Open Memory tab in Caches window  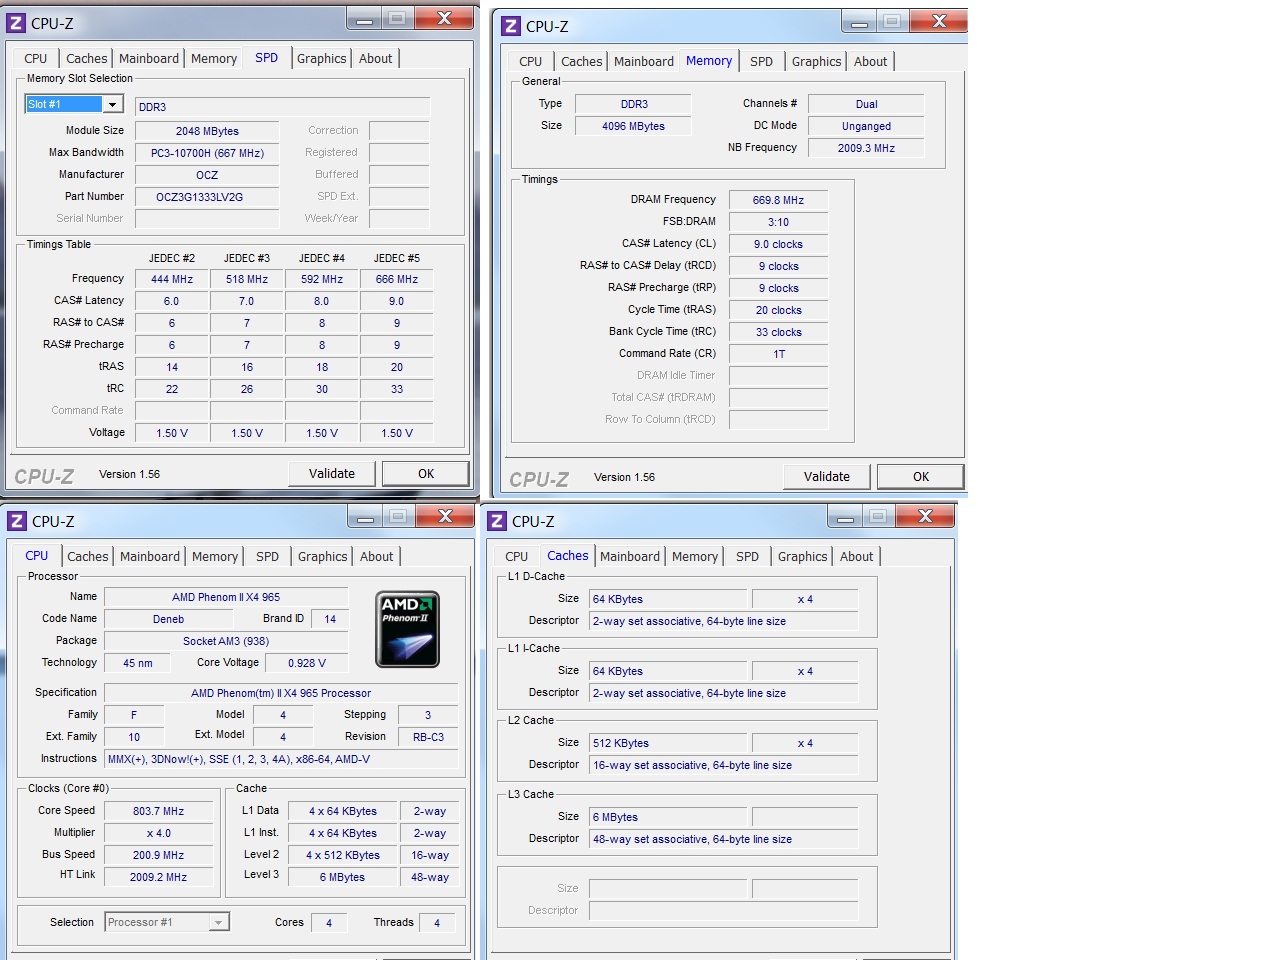point(695,556)
